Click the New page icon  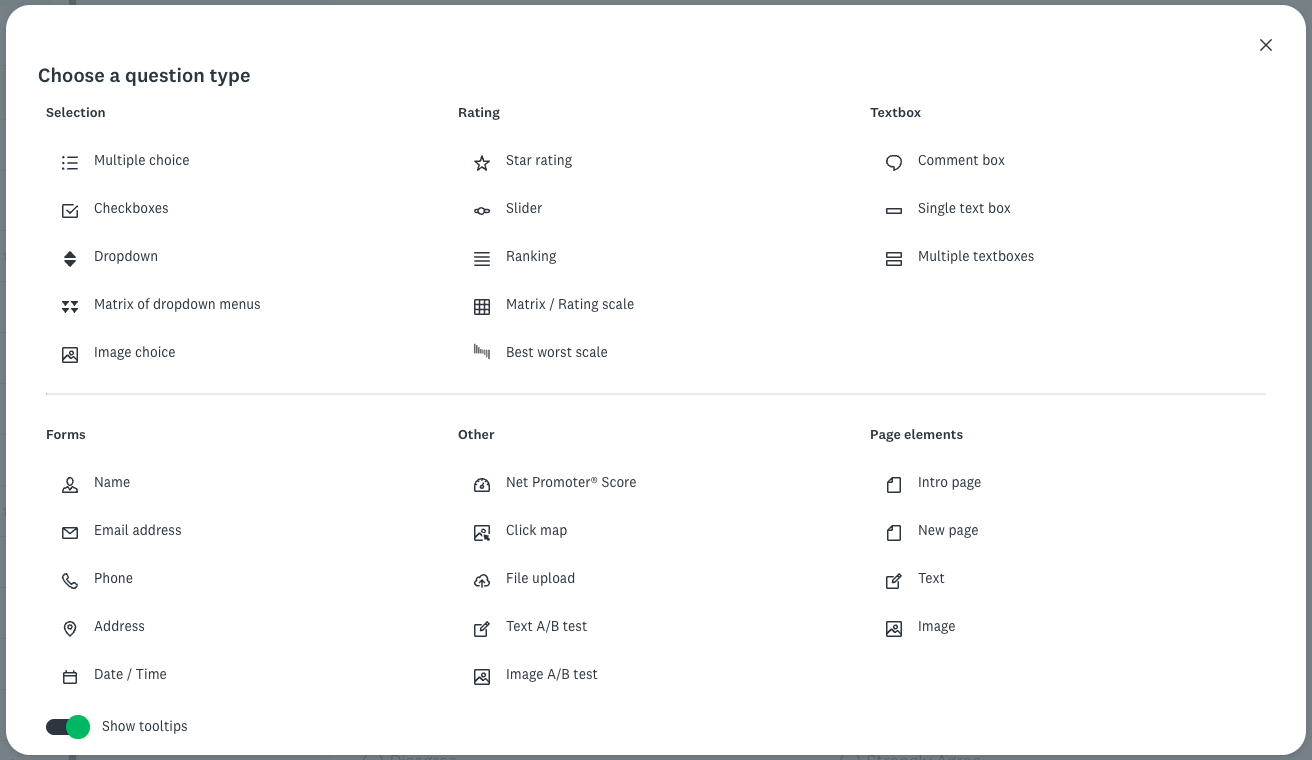tap(894, 533)
